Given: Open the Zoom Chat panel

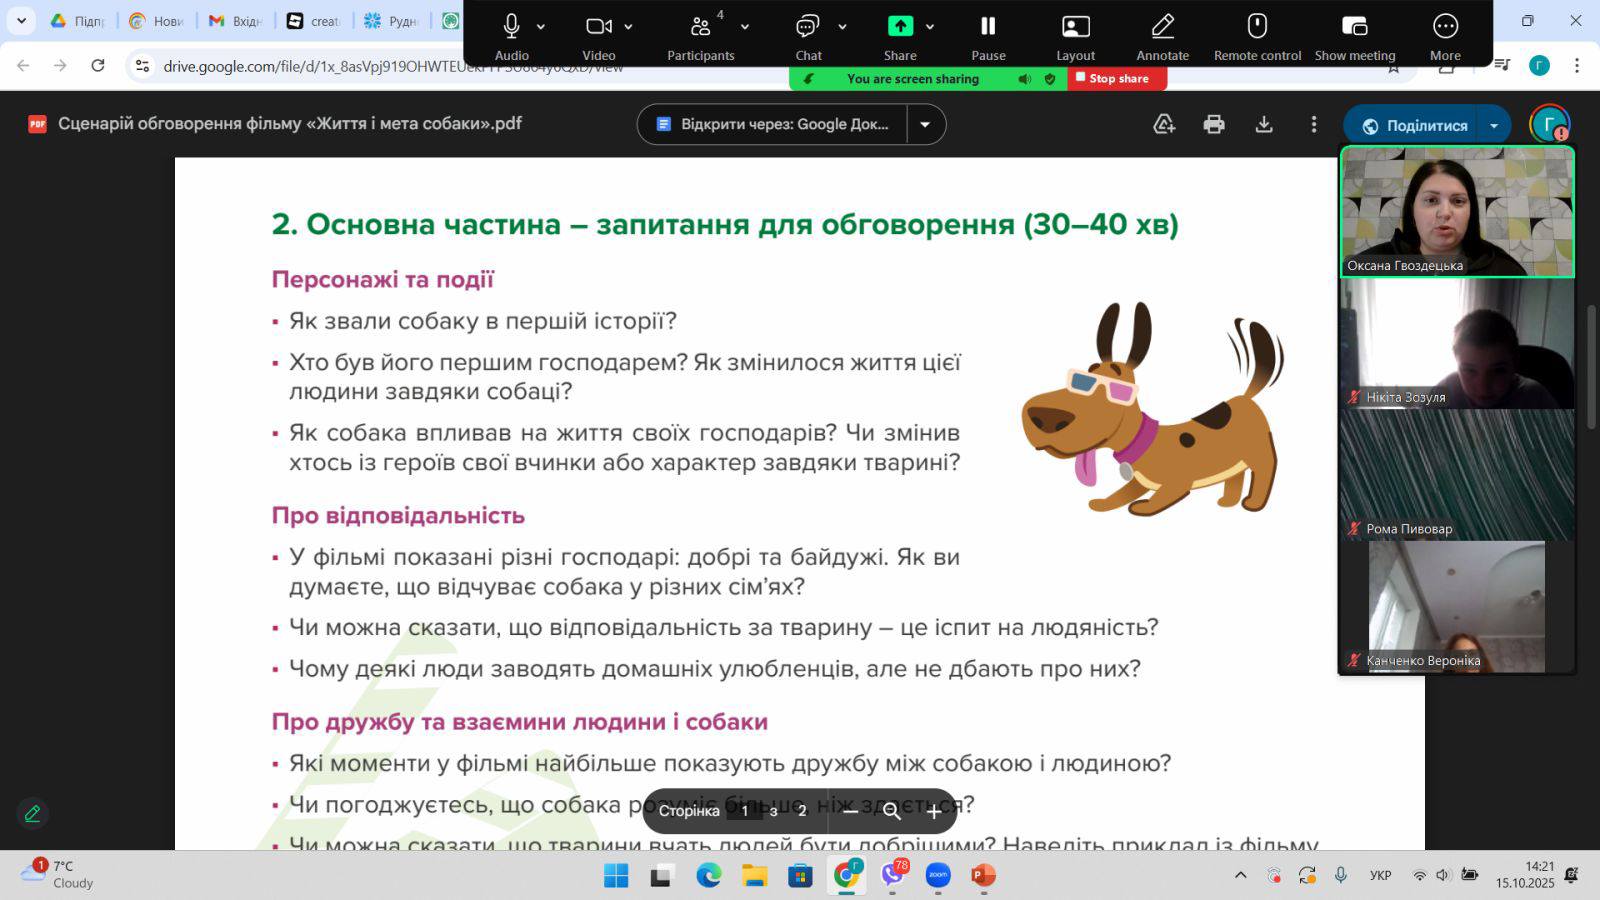Looking at the screenshot, I should (808, 27).
